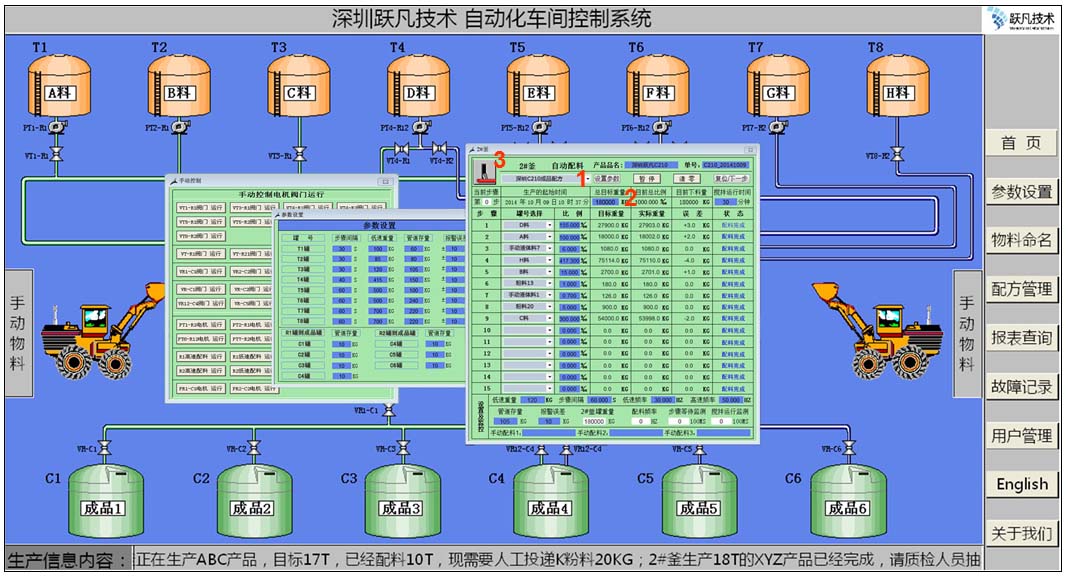The image size is (1068, 576).
Task: Switch language to English
Action: pyautogui.click(x=1020, y=485)
